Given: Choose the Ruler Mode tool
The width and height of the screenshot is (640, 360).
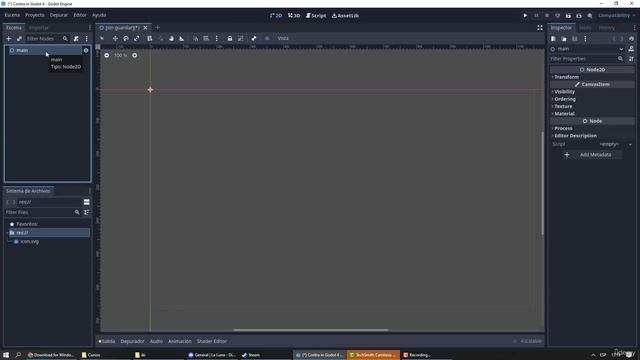Looking at the screenshot, I should coord(182,38).
